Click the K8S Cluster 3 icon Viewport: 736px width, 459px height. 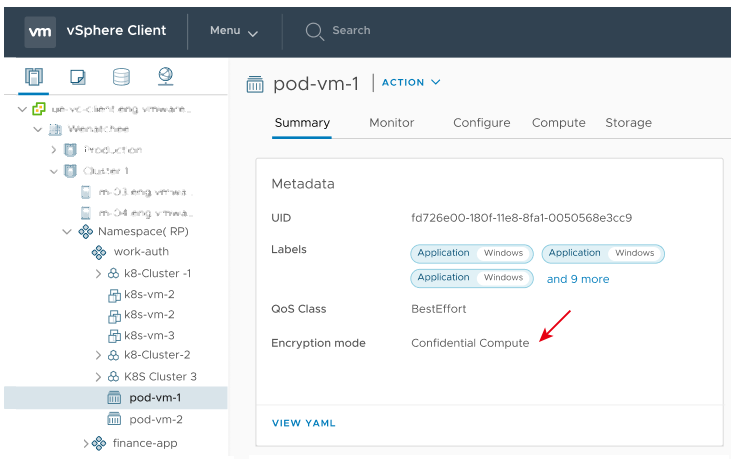coord(113,376)
